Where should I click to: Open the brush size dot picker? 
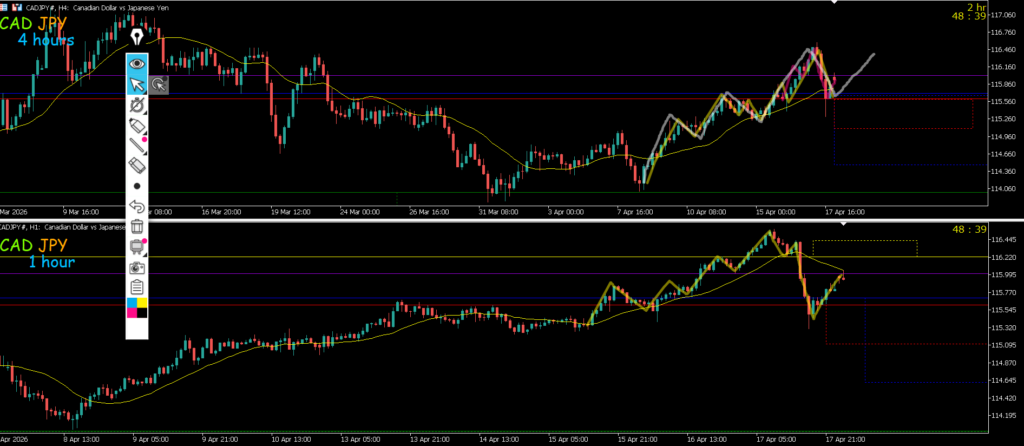coord(137,186)
